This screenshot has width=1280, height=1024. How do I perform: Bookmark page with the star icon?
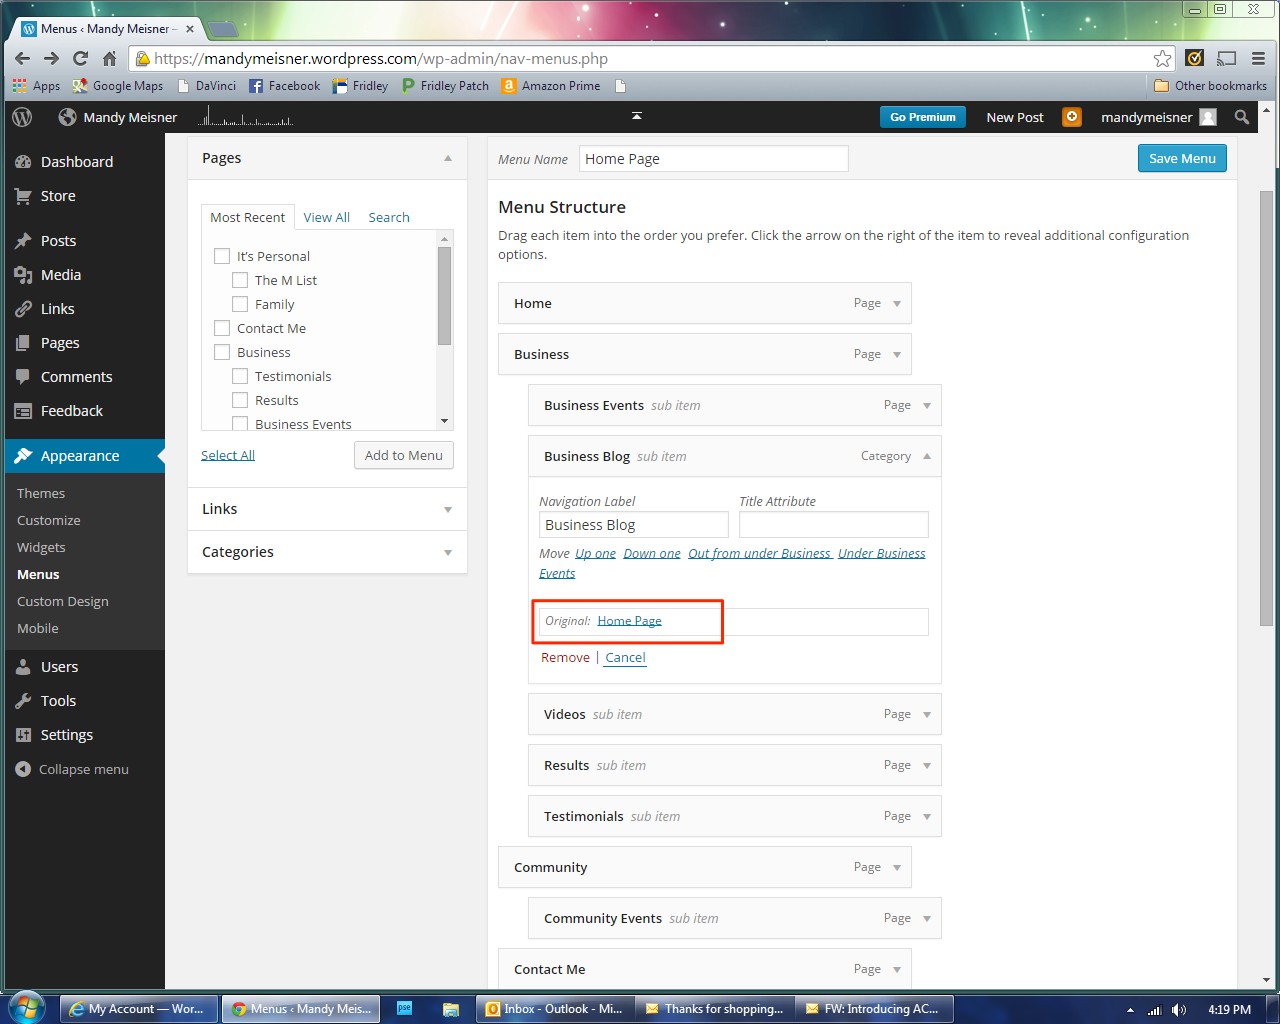click(1162, 58)
